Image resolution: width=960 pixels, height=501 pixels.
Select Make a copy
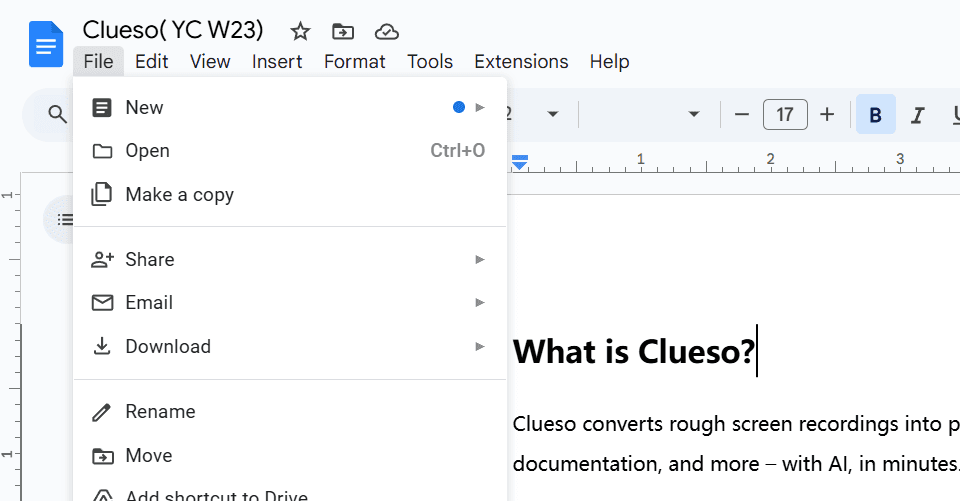290,195
